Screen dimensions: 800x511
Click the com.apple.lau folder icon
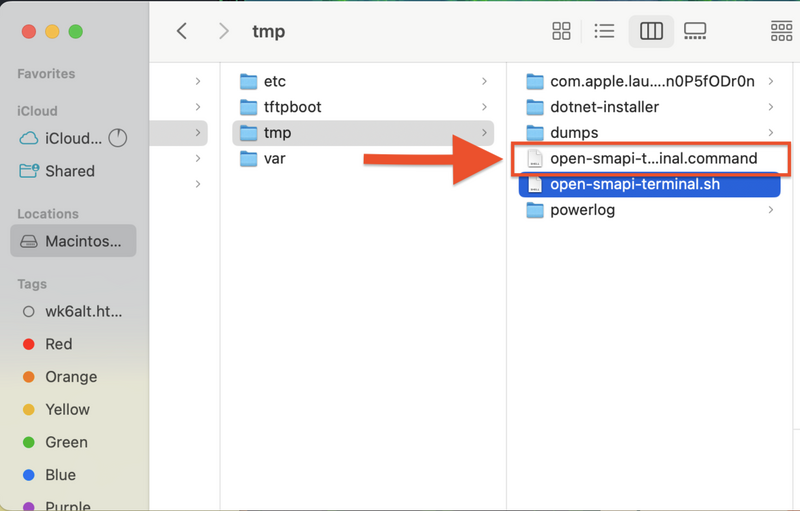click(535, 81)
